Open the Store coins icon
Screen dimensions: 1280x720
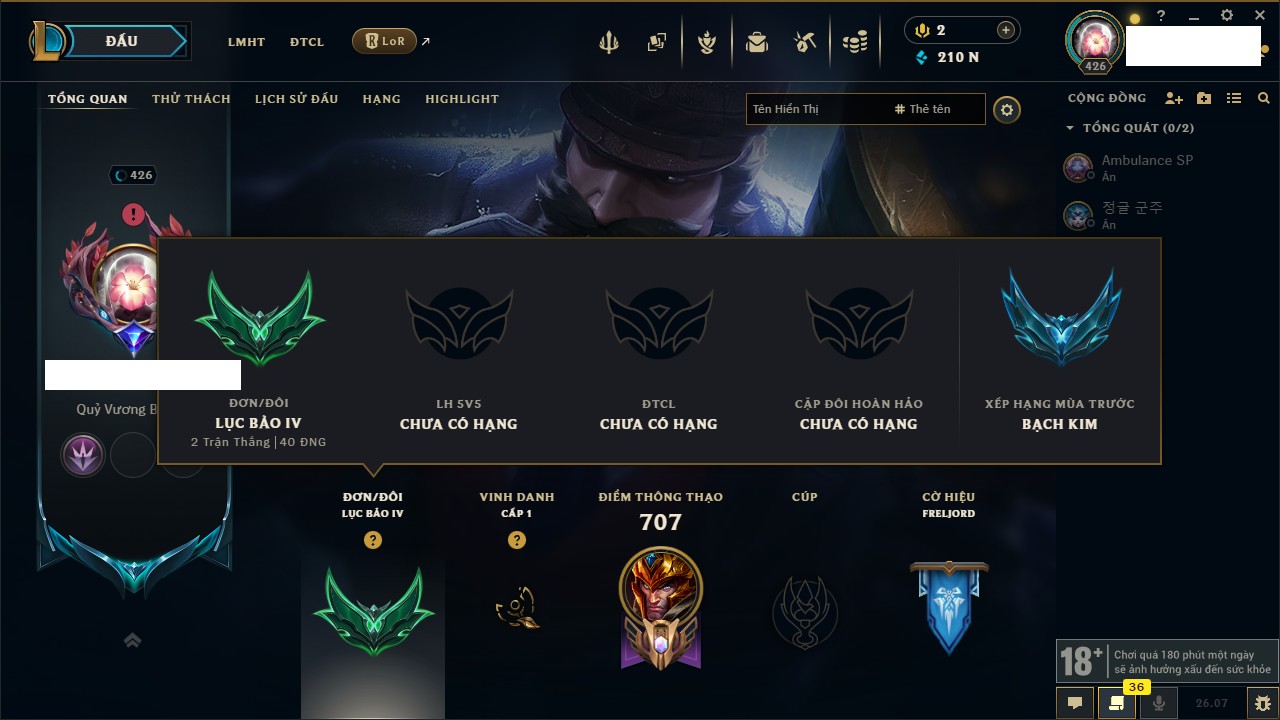point(855,42)
